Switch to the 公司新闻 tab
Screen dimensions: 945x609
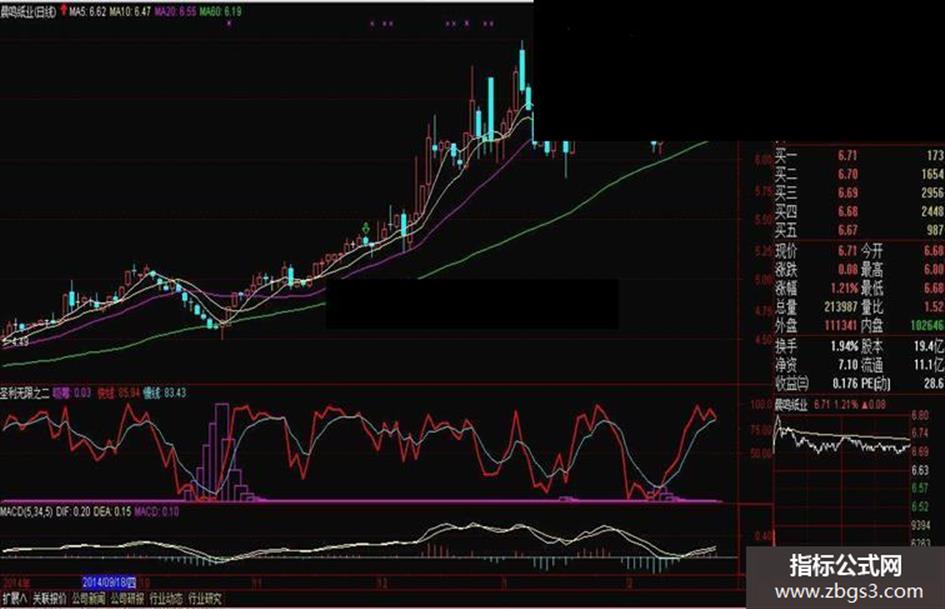tap(89, 599)
